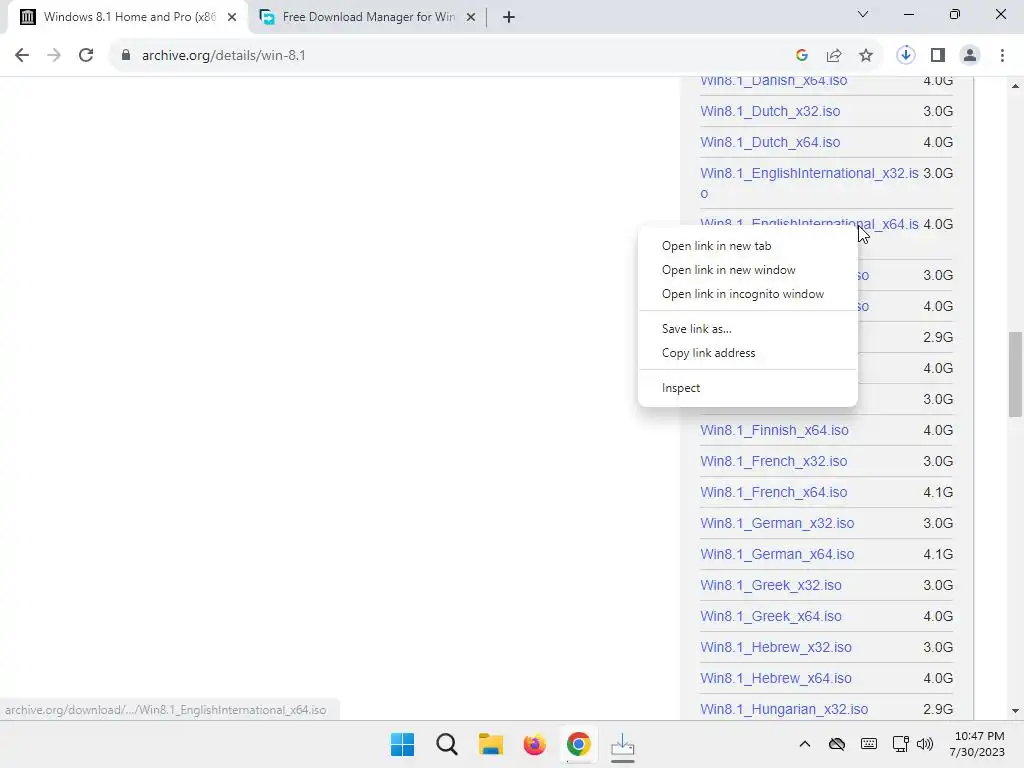This screenshot has height=768, width=1024.
Task: Close the Free Download Manager tab
Action: point(471,17)
